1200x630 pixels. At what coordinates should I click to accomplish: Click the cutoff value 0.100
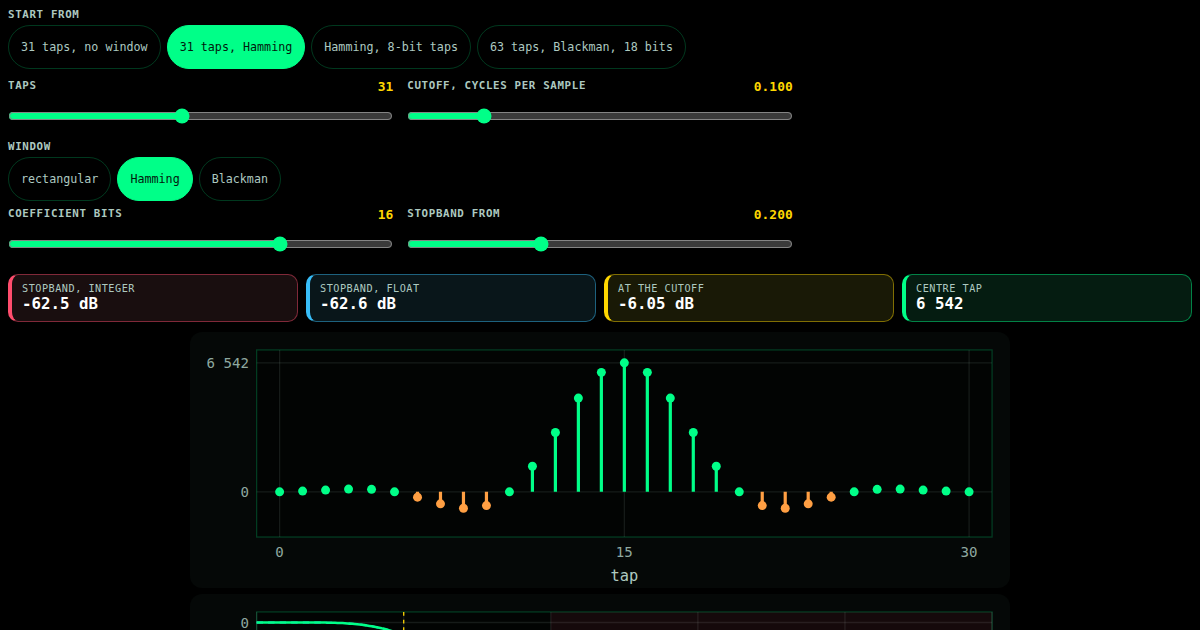pyautogui.click(x=773, y=87)
